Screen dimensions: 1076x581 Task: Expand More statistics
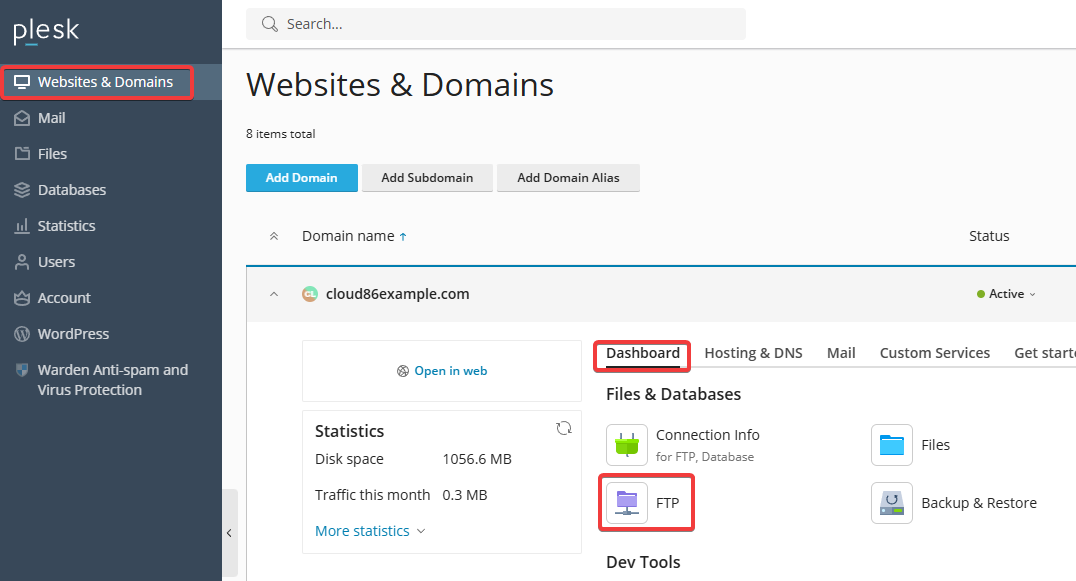pyautogui.click(x=370, y=531)
